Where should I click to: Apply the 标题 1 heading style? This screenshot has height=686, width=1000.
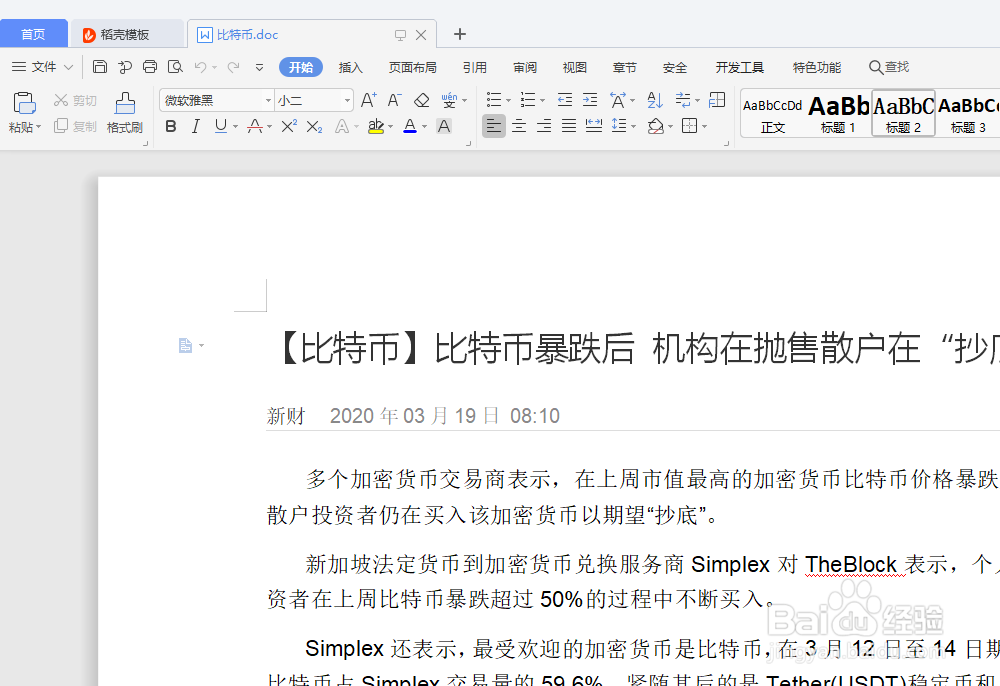838,114
